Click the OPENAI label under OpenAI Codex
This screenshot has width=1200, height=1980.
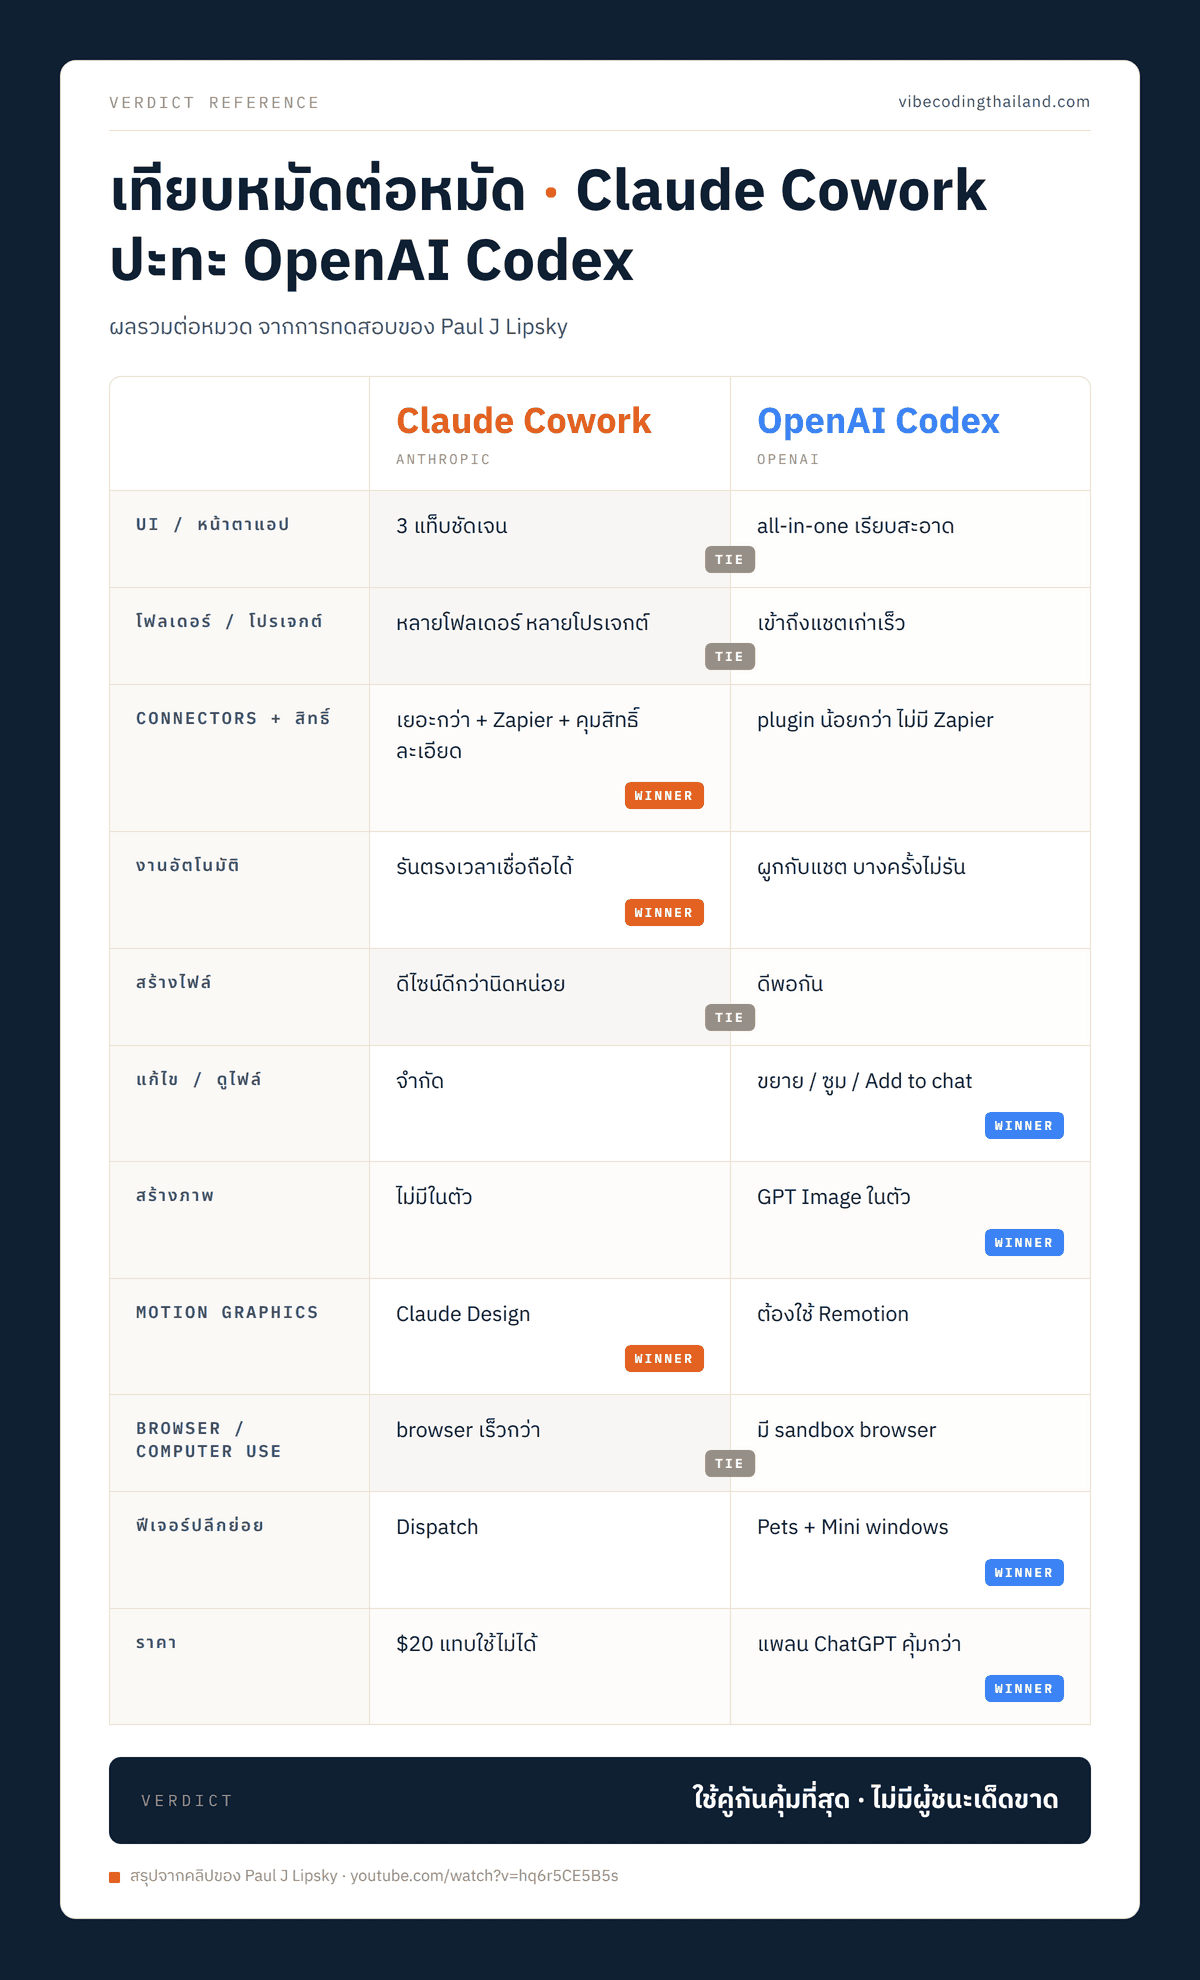tap(788, 460)
